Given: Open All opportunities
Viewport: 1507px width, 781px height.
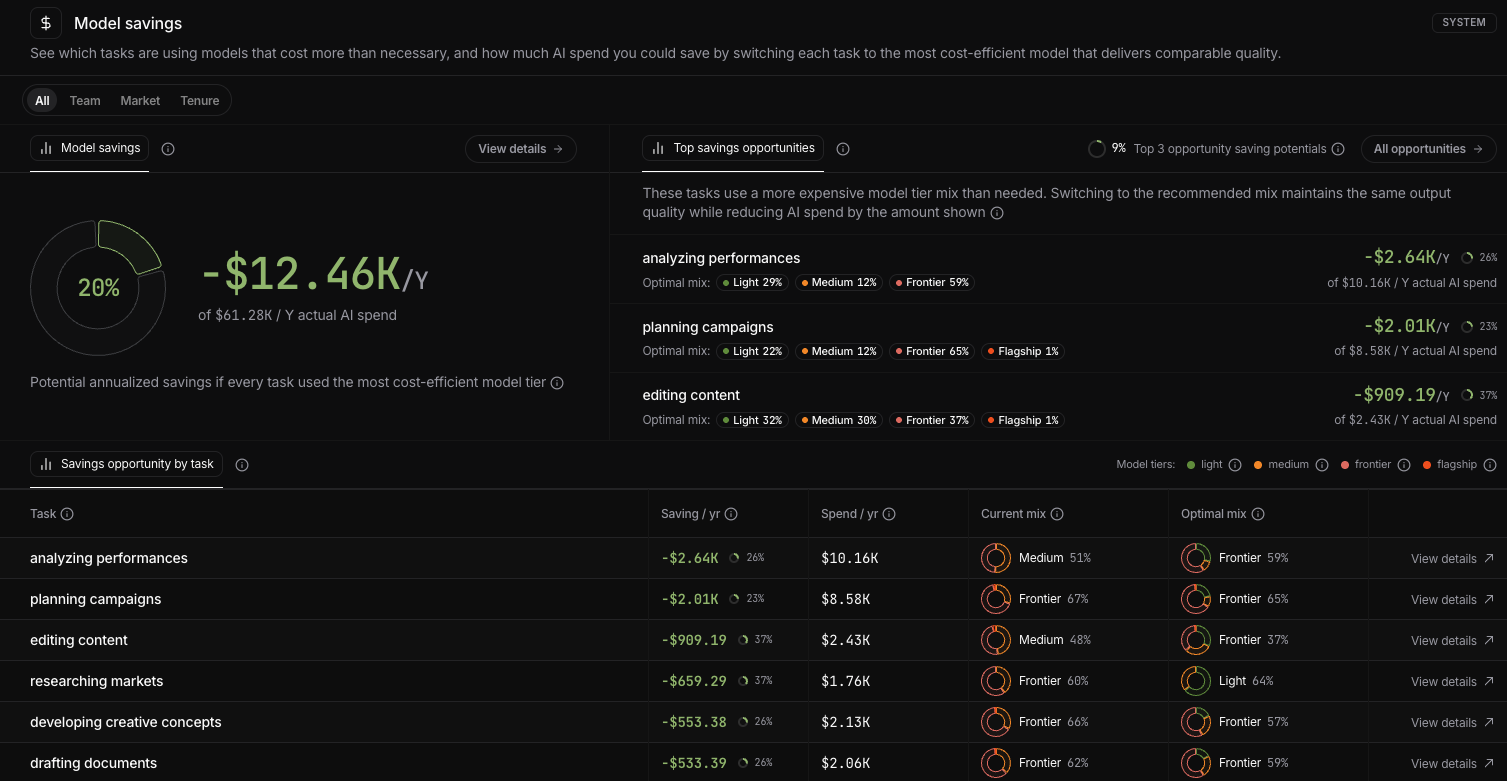Looking at the screenshot, I should (x=1429, y=149).
